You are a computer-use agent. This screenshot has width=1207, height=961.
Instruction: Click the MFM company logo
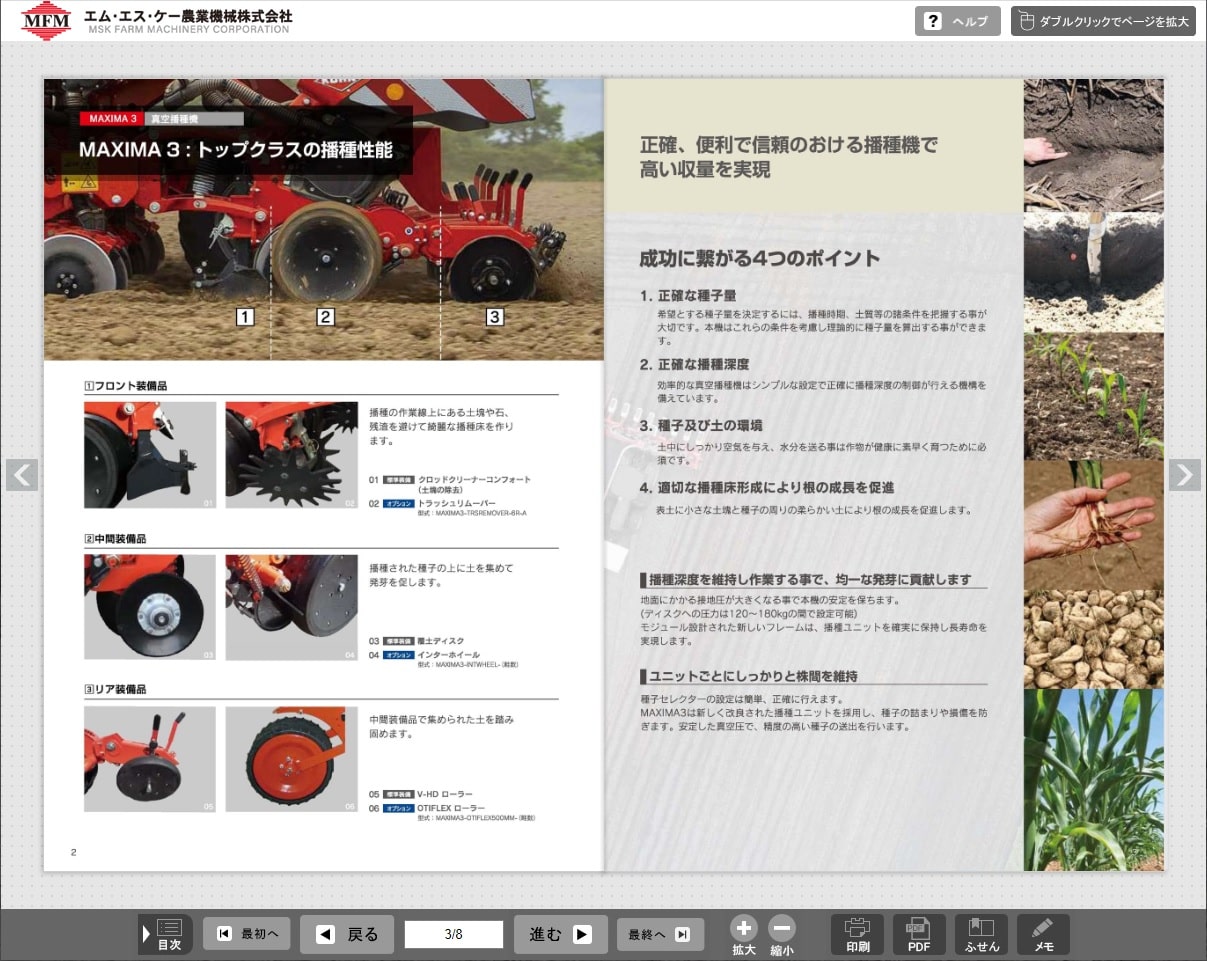click(47, 20)
